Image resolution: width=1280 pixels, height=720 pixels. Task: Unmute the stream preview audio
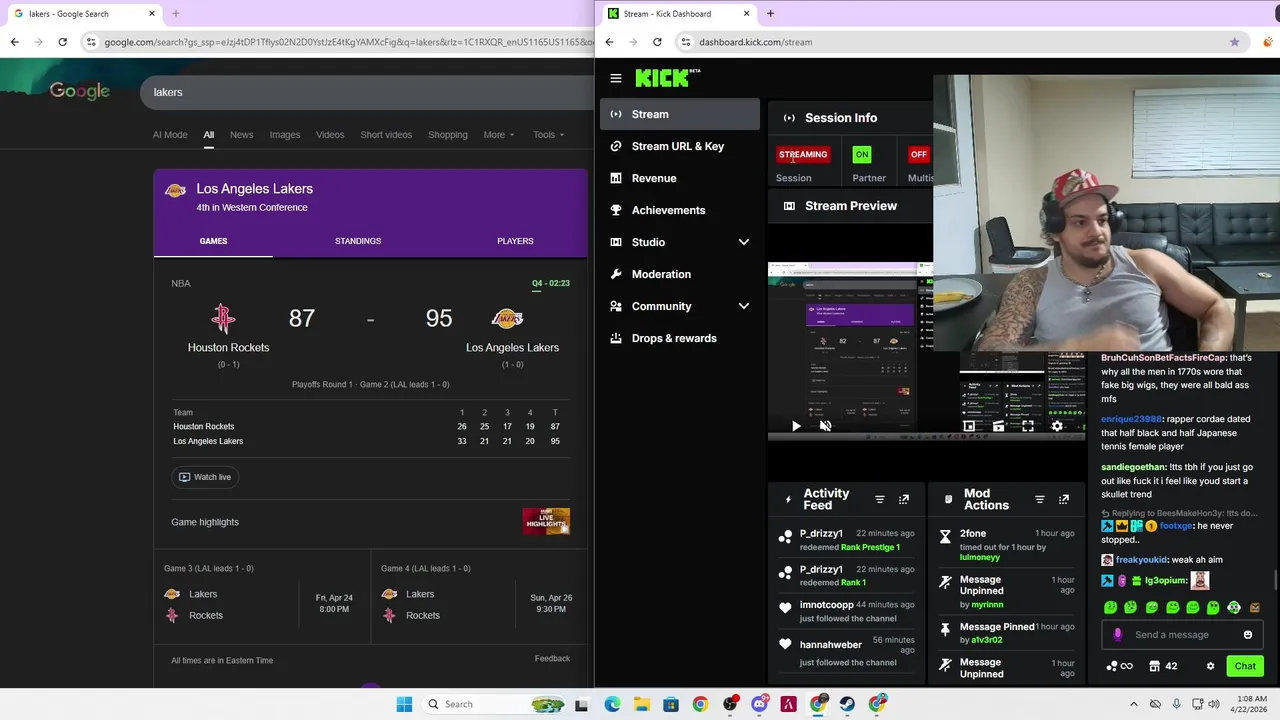(825, 426)
